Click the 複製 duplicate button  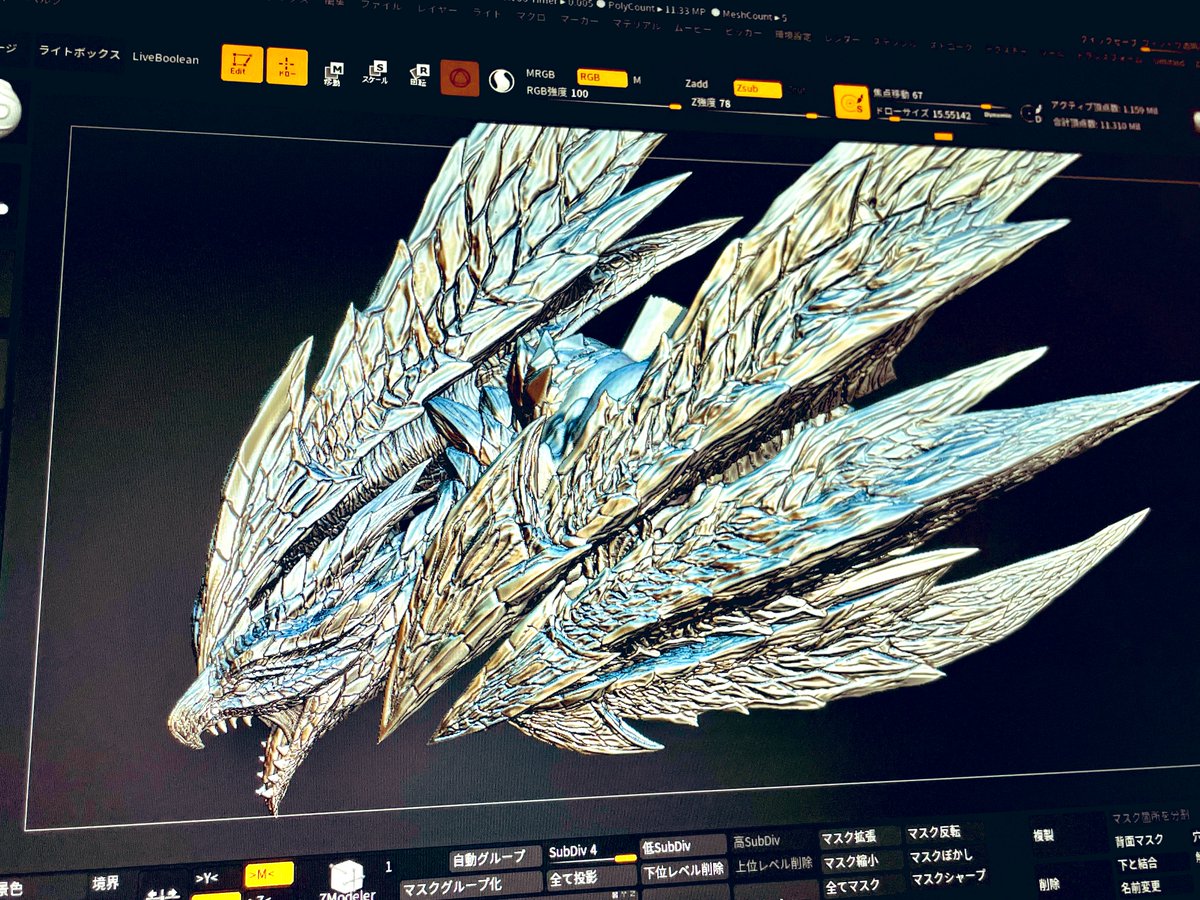click(1044, 834)
